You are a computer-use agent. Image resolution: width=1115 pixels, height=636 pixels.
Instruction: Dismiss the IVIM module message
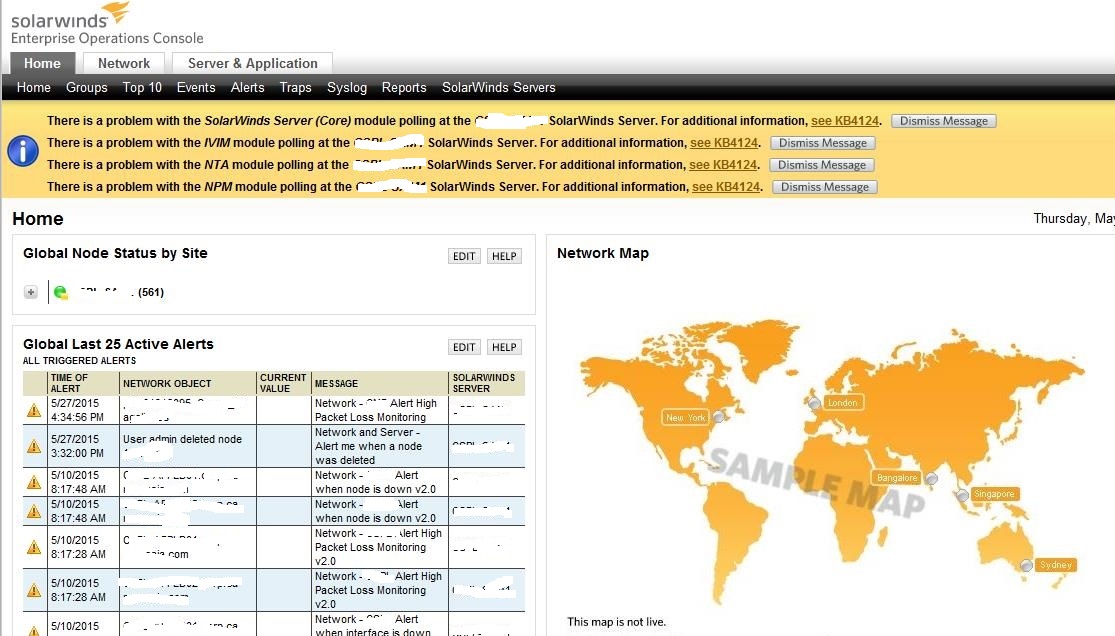click(823, 143)
